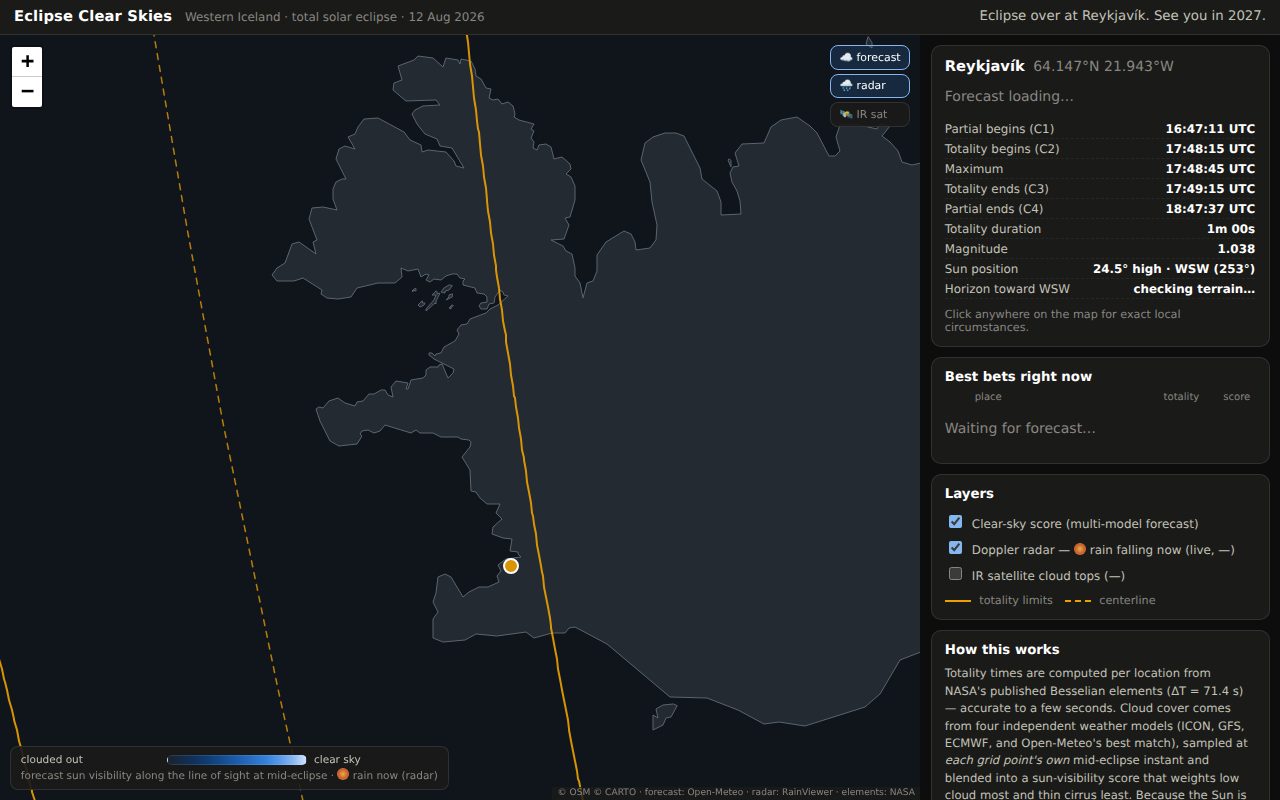Check IR satellite cloud tops checkbox
Viewport: 1280px width, 800px height.
pyautogui.click(x=955, y=574)
